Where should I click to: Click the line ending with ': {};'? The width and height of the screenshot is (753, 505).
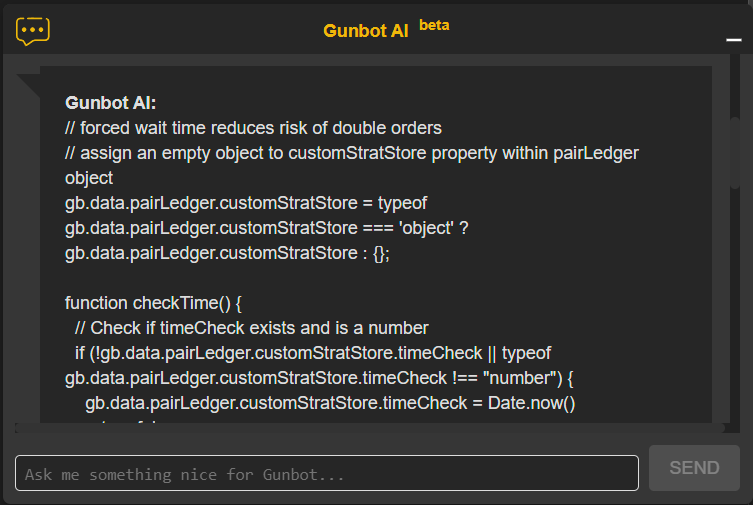[227, 253]
